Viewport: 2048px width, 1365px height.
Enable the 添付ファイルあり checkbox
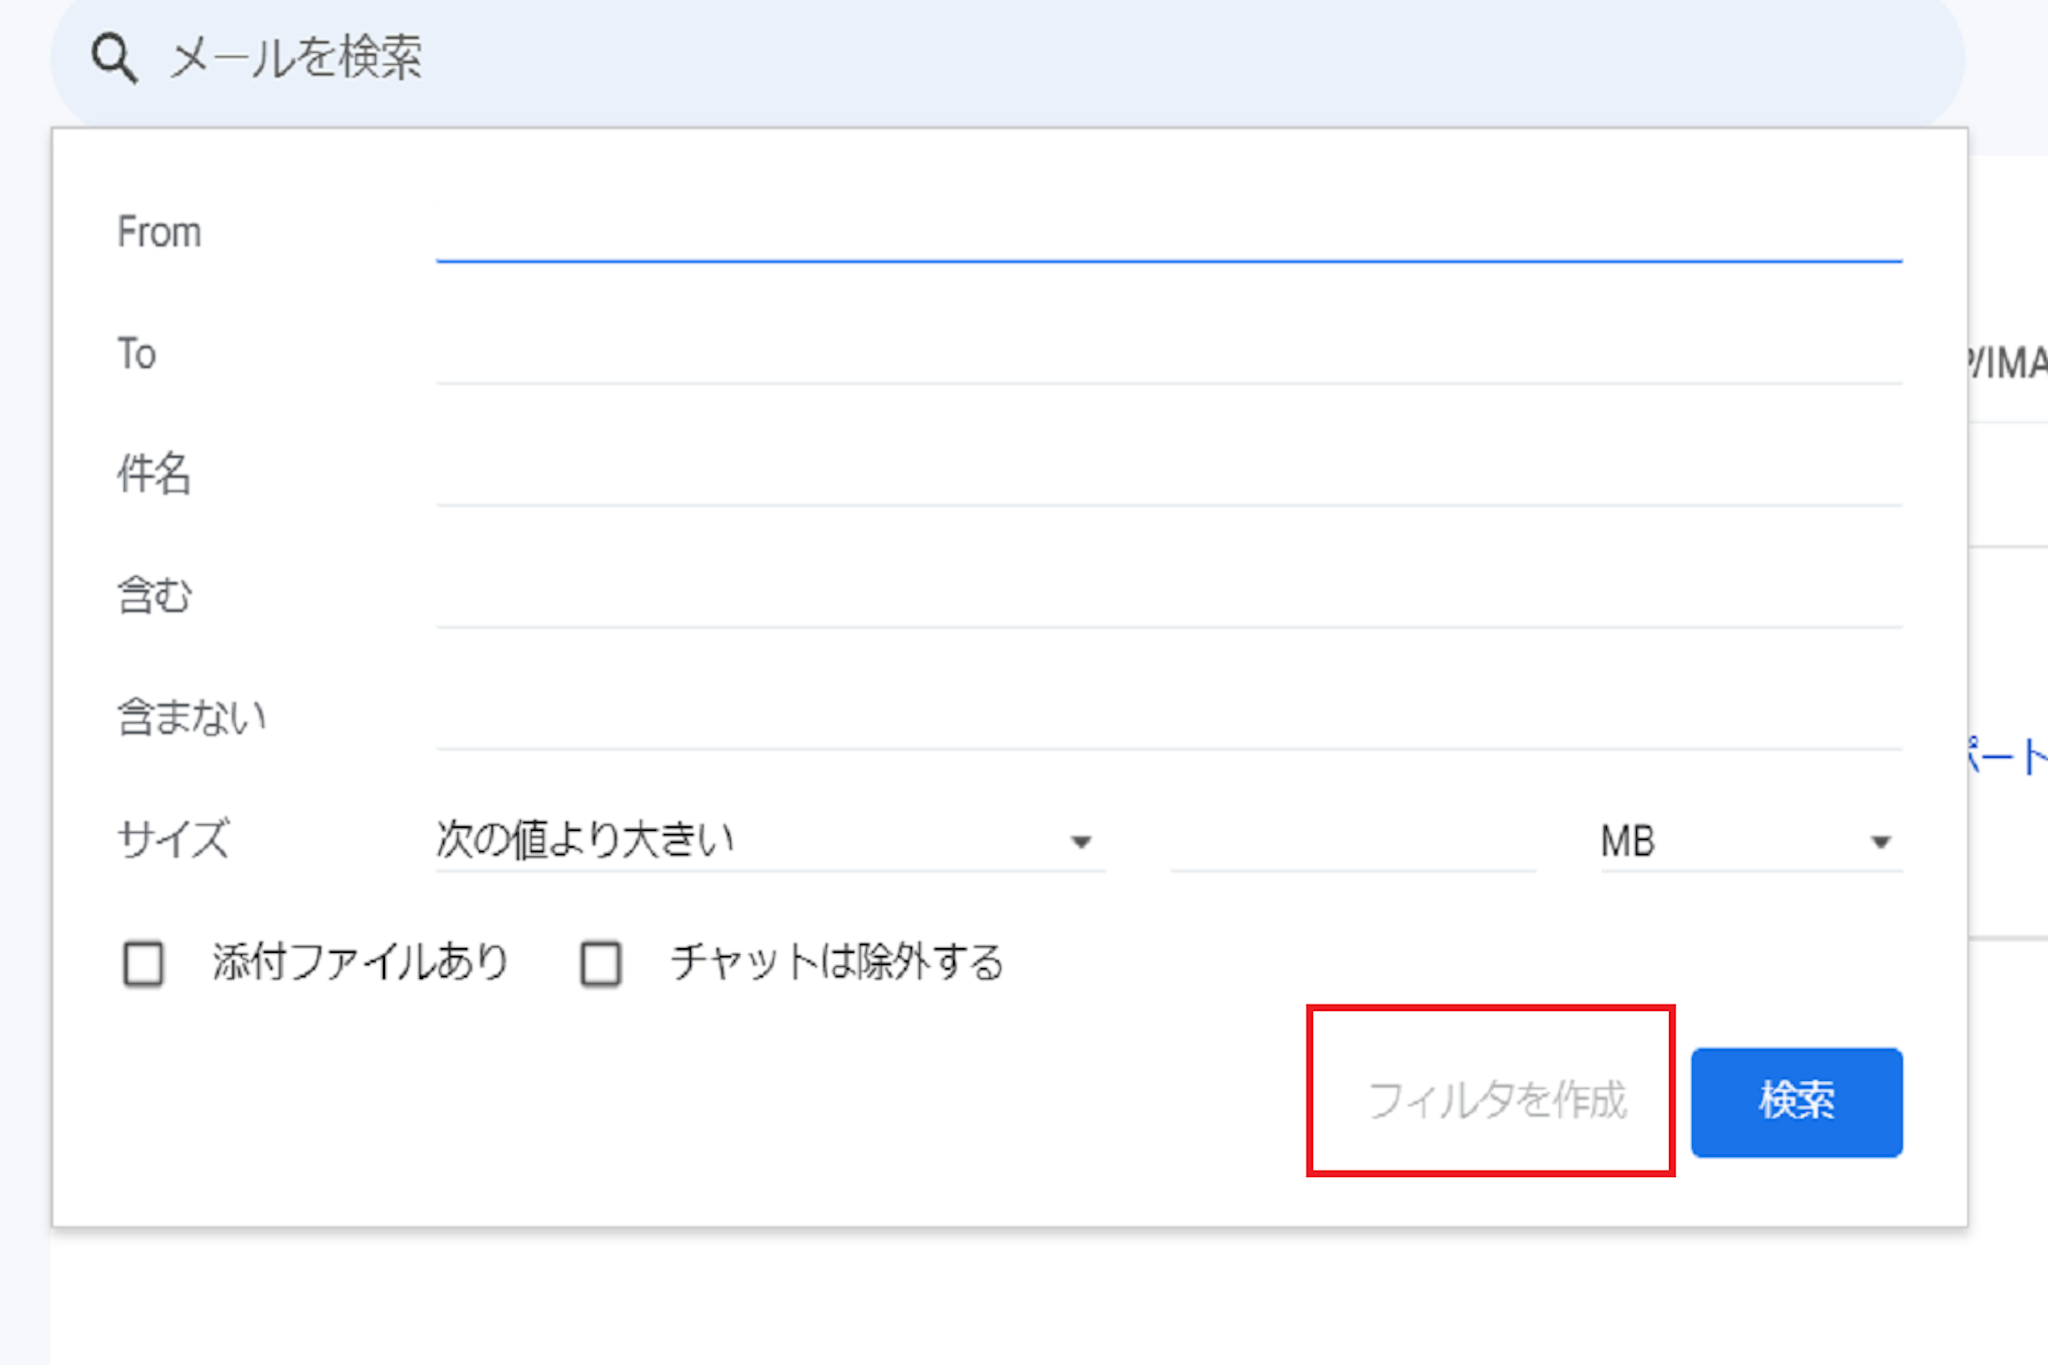pos(143,964)
